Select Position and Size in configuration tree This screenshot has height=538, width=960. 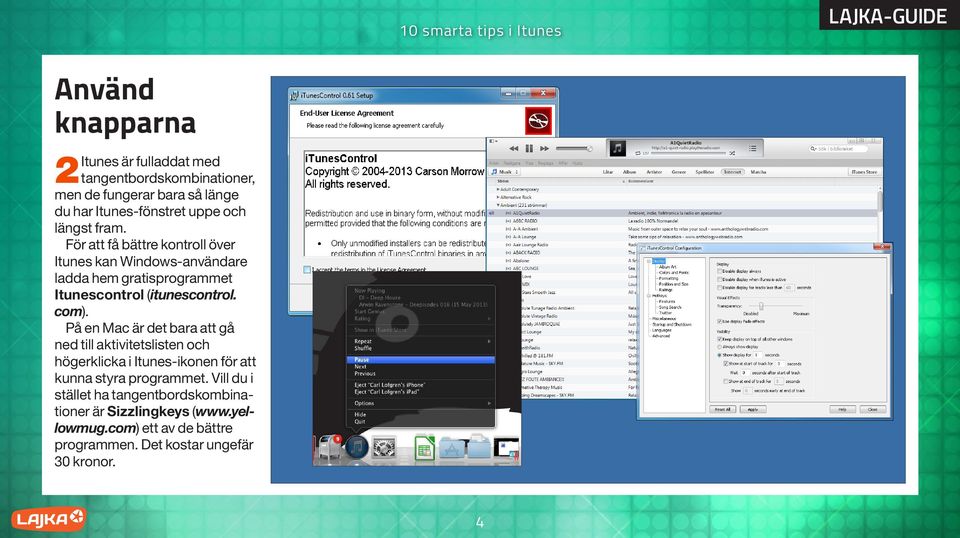tap(673, 284)
